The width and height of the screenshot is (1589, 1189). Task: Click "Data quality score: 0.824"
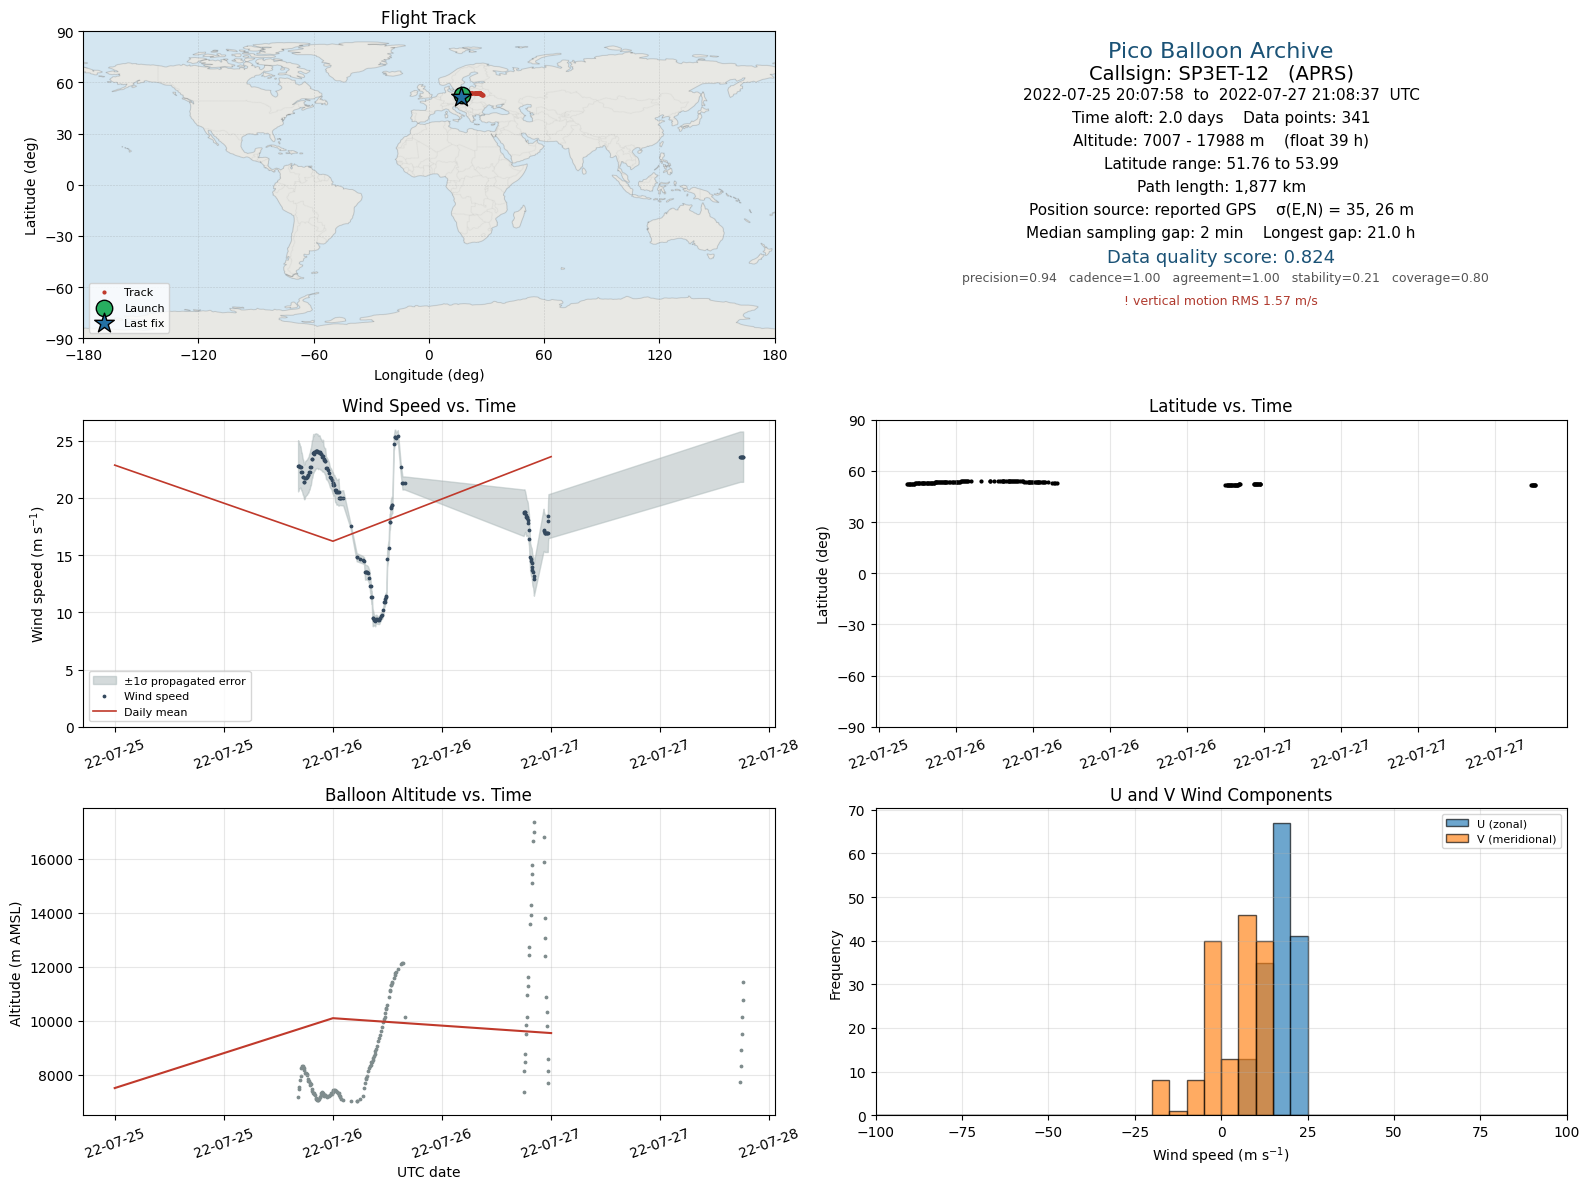click(1220, 257)
